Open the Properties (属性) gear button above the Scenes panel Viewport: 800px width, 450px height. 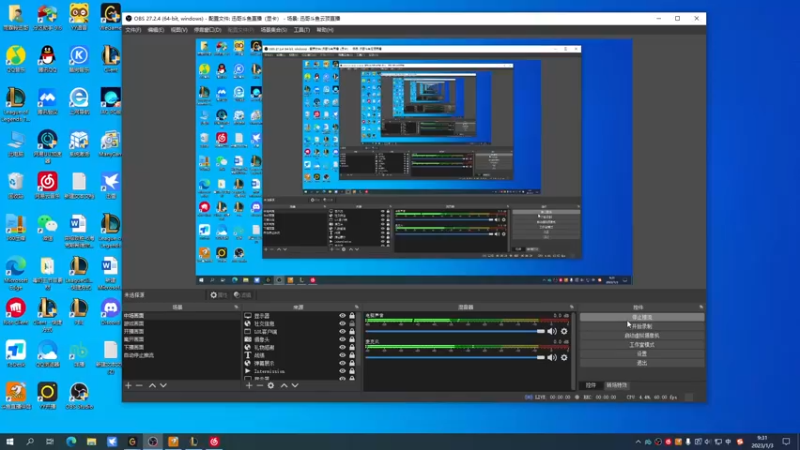click(218, 295)
